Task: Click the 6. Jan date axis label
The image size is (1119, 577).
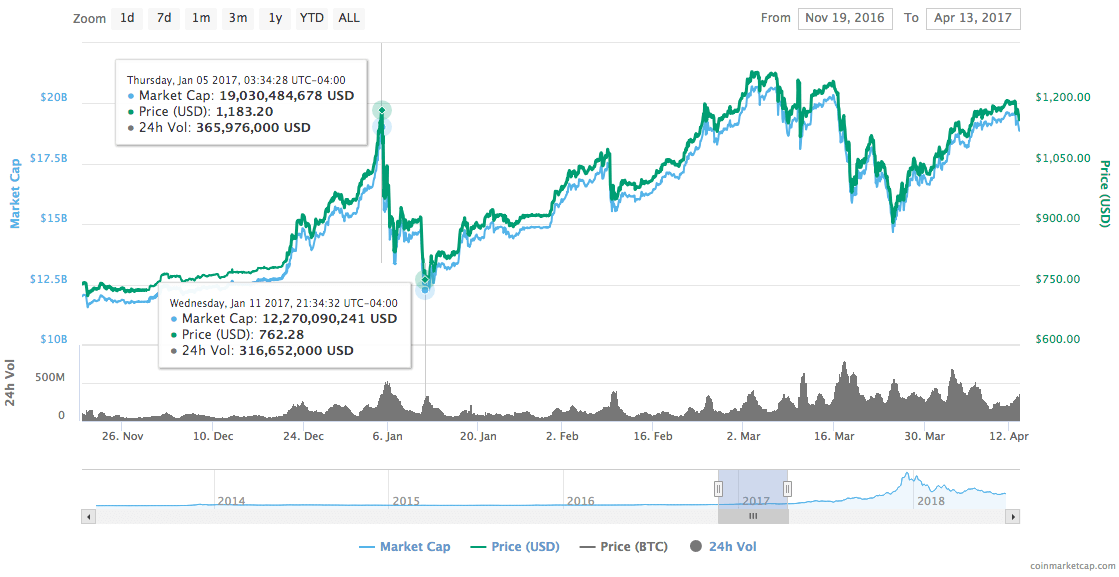Action: [x=386, y=436]
